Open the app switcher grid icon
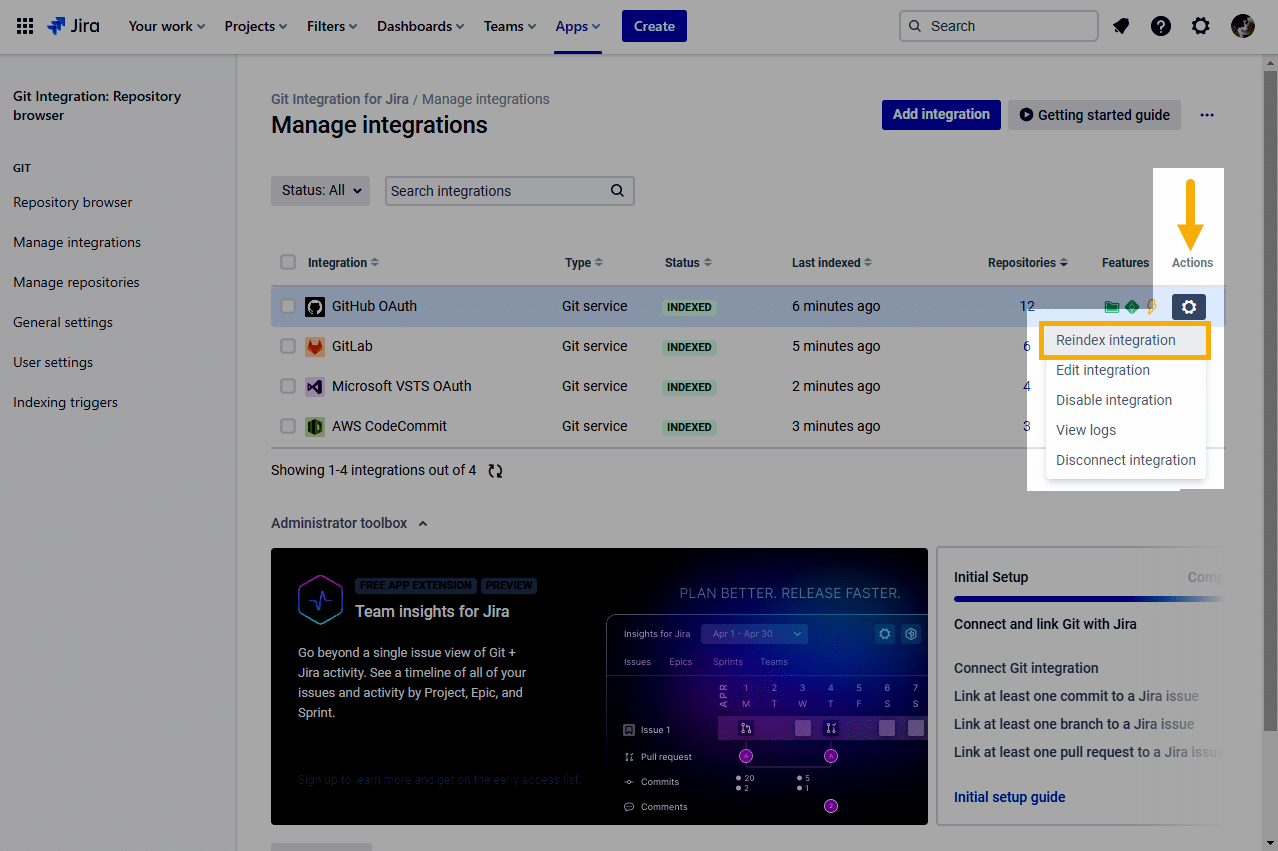1278x851 pixels. coord(25,26)
